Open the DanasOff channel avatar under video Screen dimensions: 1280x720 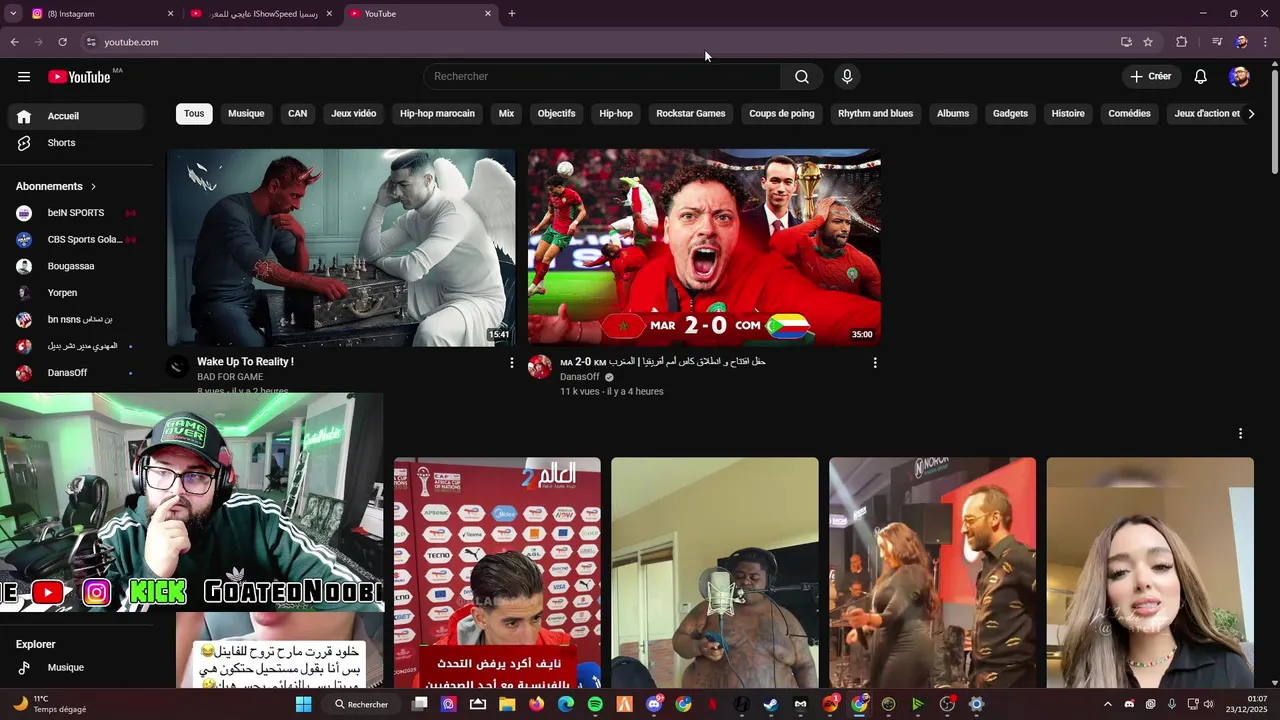point(540,367)
